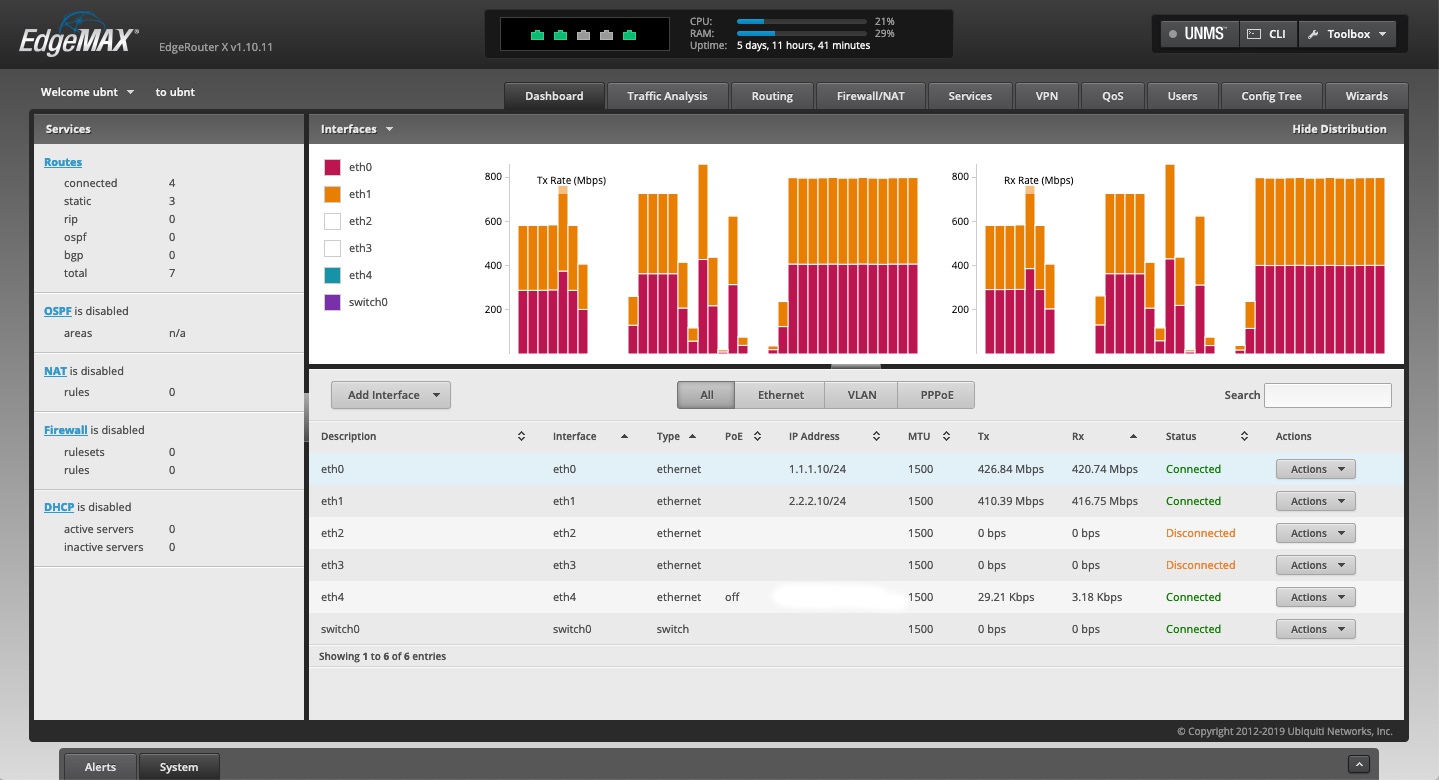The height and width of the screenshot is (780, 1439).
Task: Sort table by IP Address column icon
Action: click(x=876, y=437)
